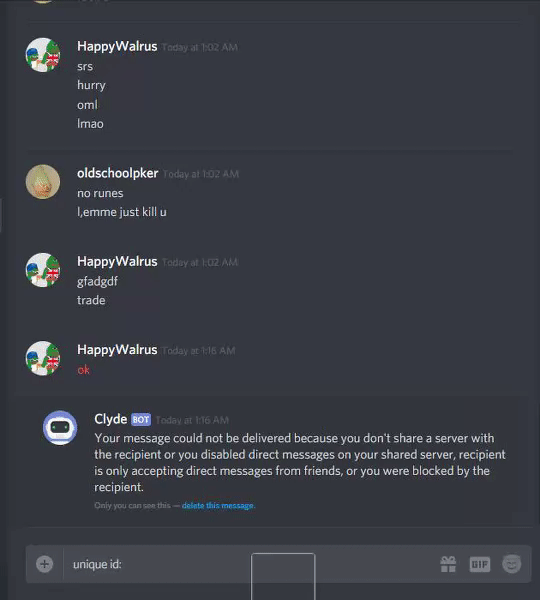The image size is (540, 600).
Task: Click HappyWalrus username above 'gfadgdf'
Action: point(117,262)
